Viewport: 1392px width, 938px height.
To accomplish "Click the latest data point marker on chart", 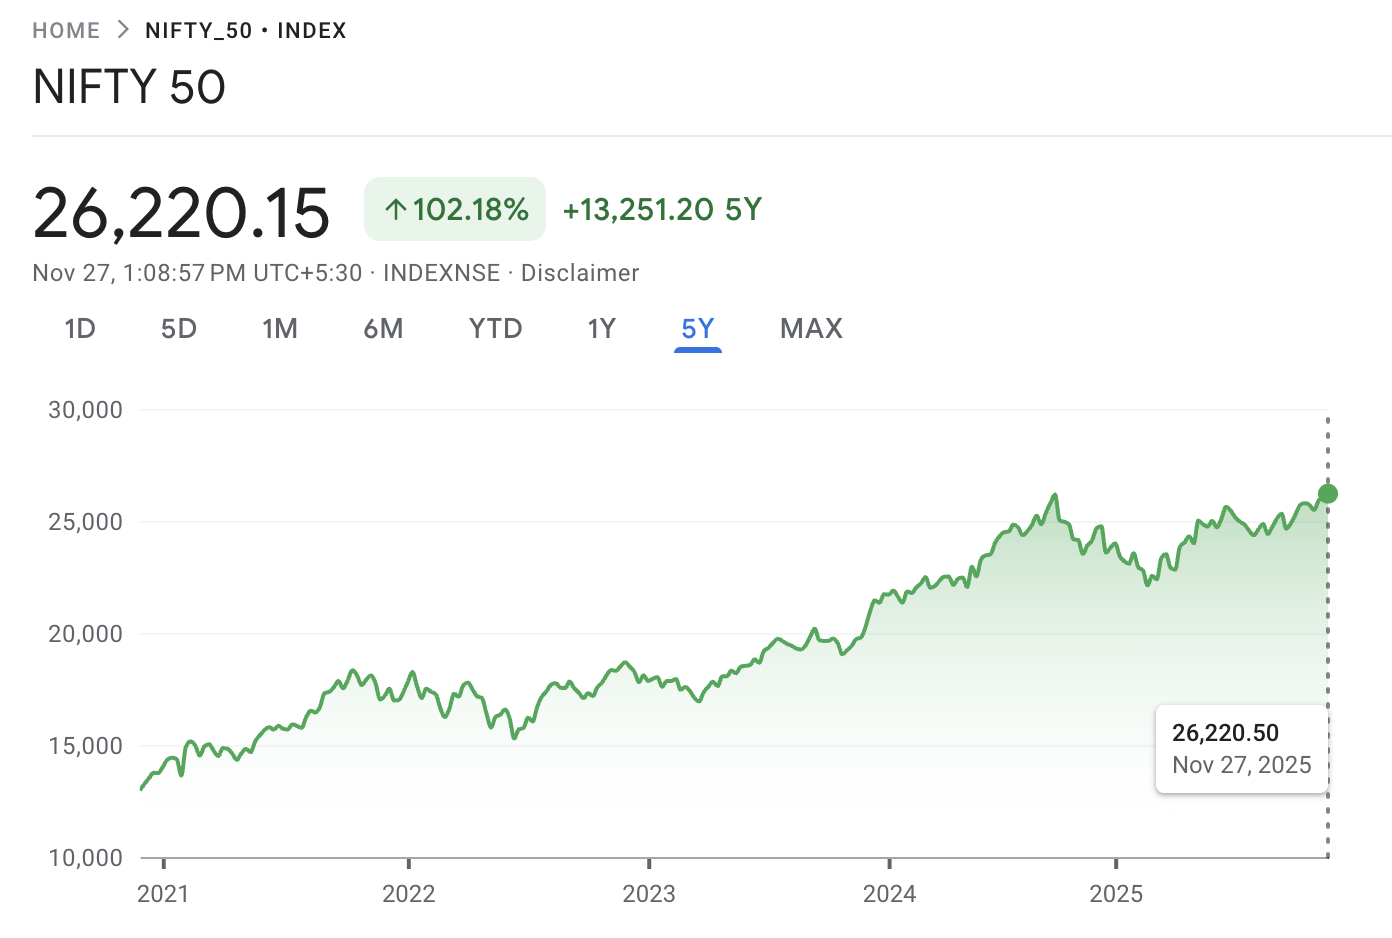I will coord(1327,493).
